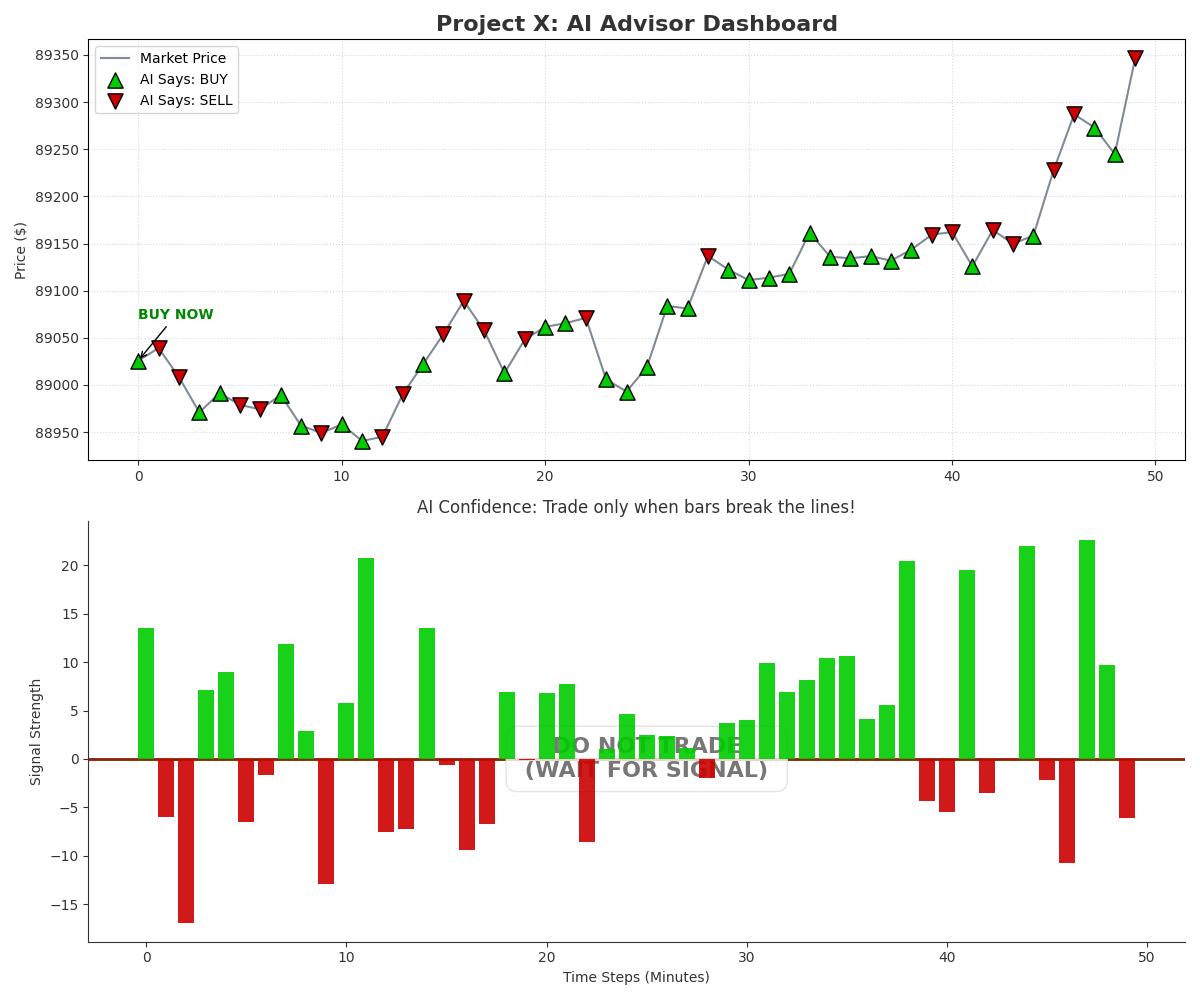Image resolution: width=1200 pixels, height=1000 pixels.
Task: Select the green BUY marker near minute 33
Action: [x=812, y=232]
